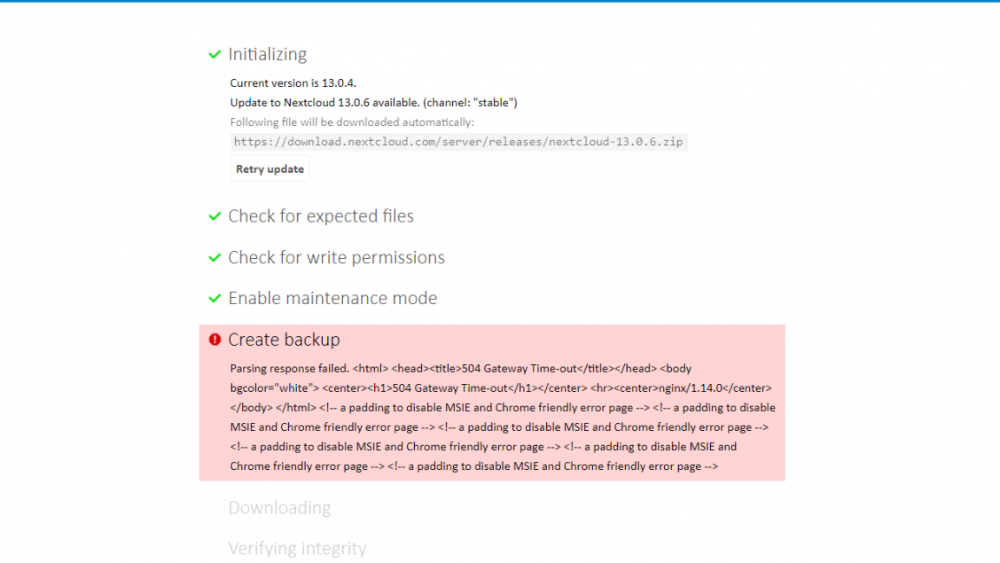Click the 'Parsing response failed' error message
Image resolution: width=1000 pixels, height=563 pixels.
pyautogui.click(x=503, y=417)
